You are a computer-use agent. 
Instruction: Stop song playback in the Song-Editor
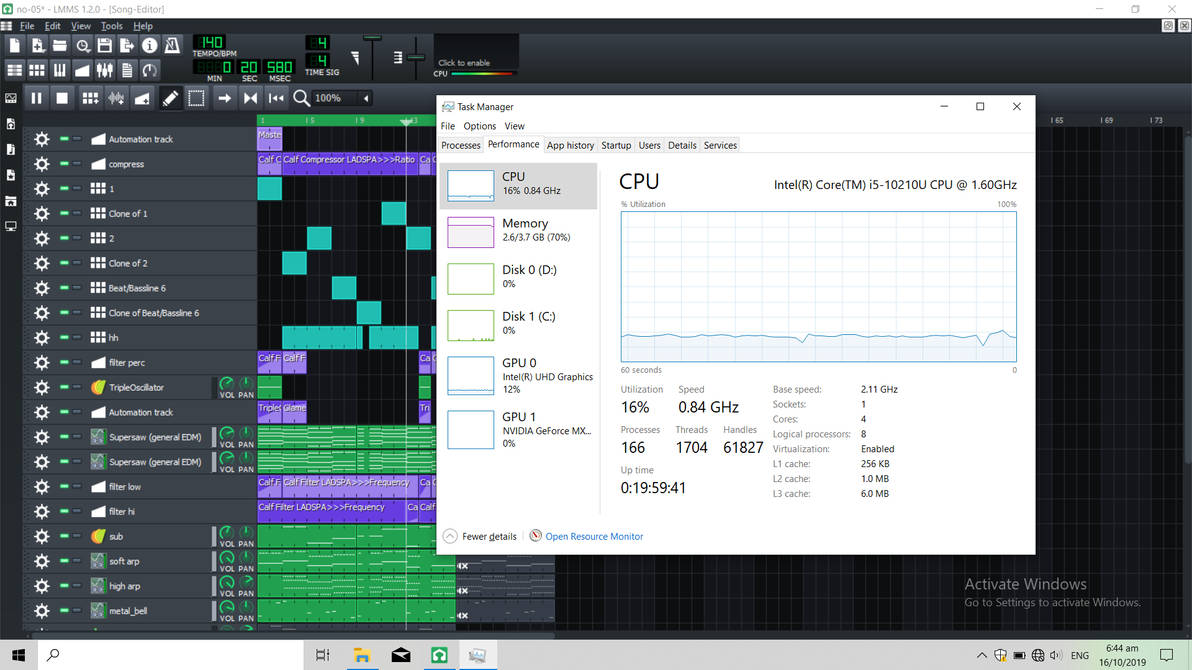(x=62, y=98)
